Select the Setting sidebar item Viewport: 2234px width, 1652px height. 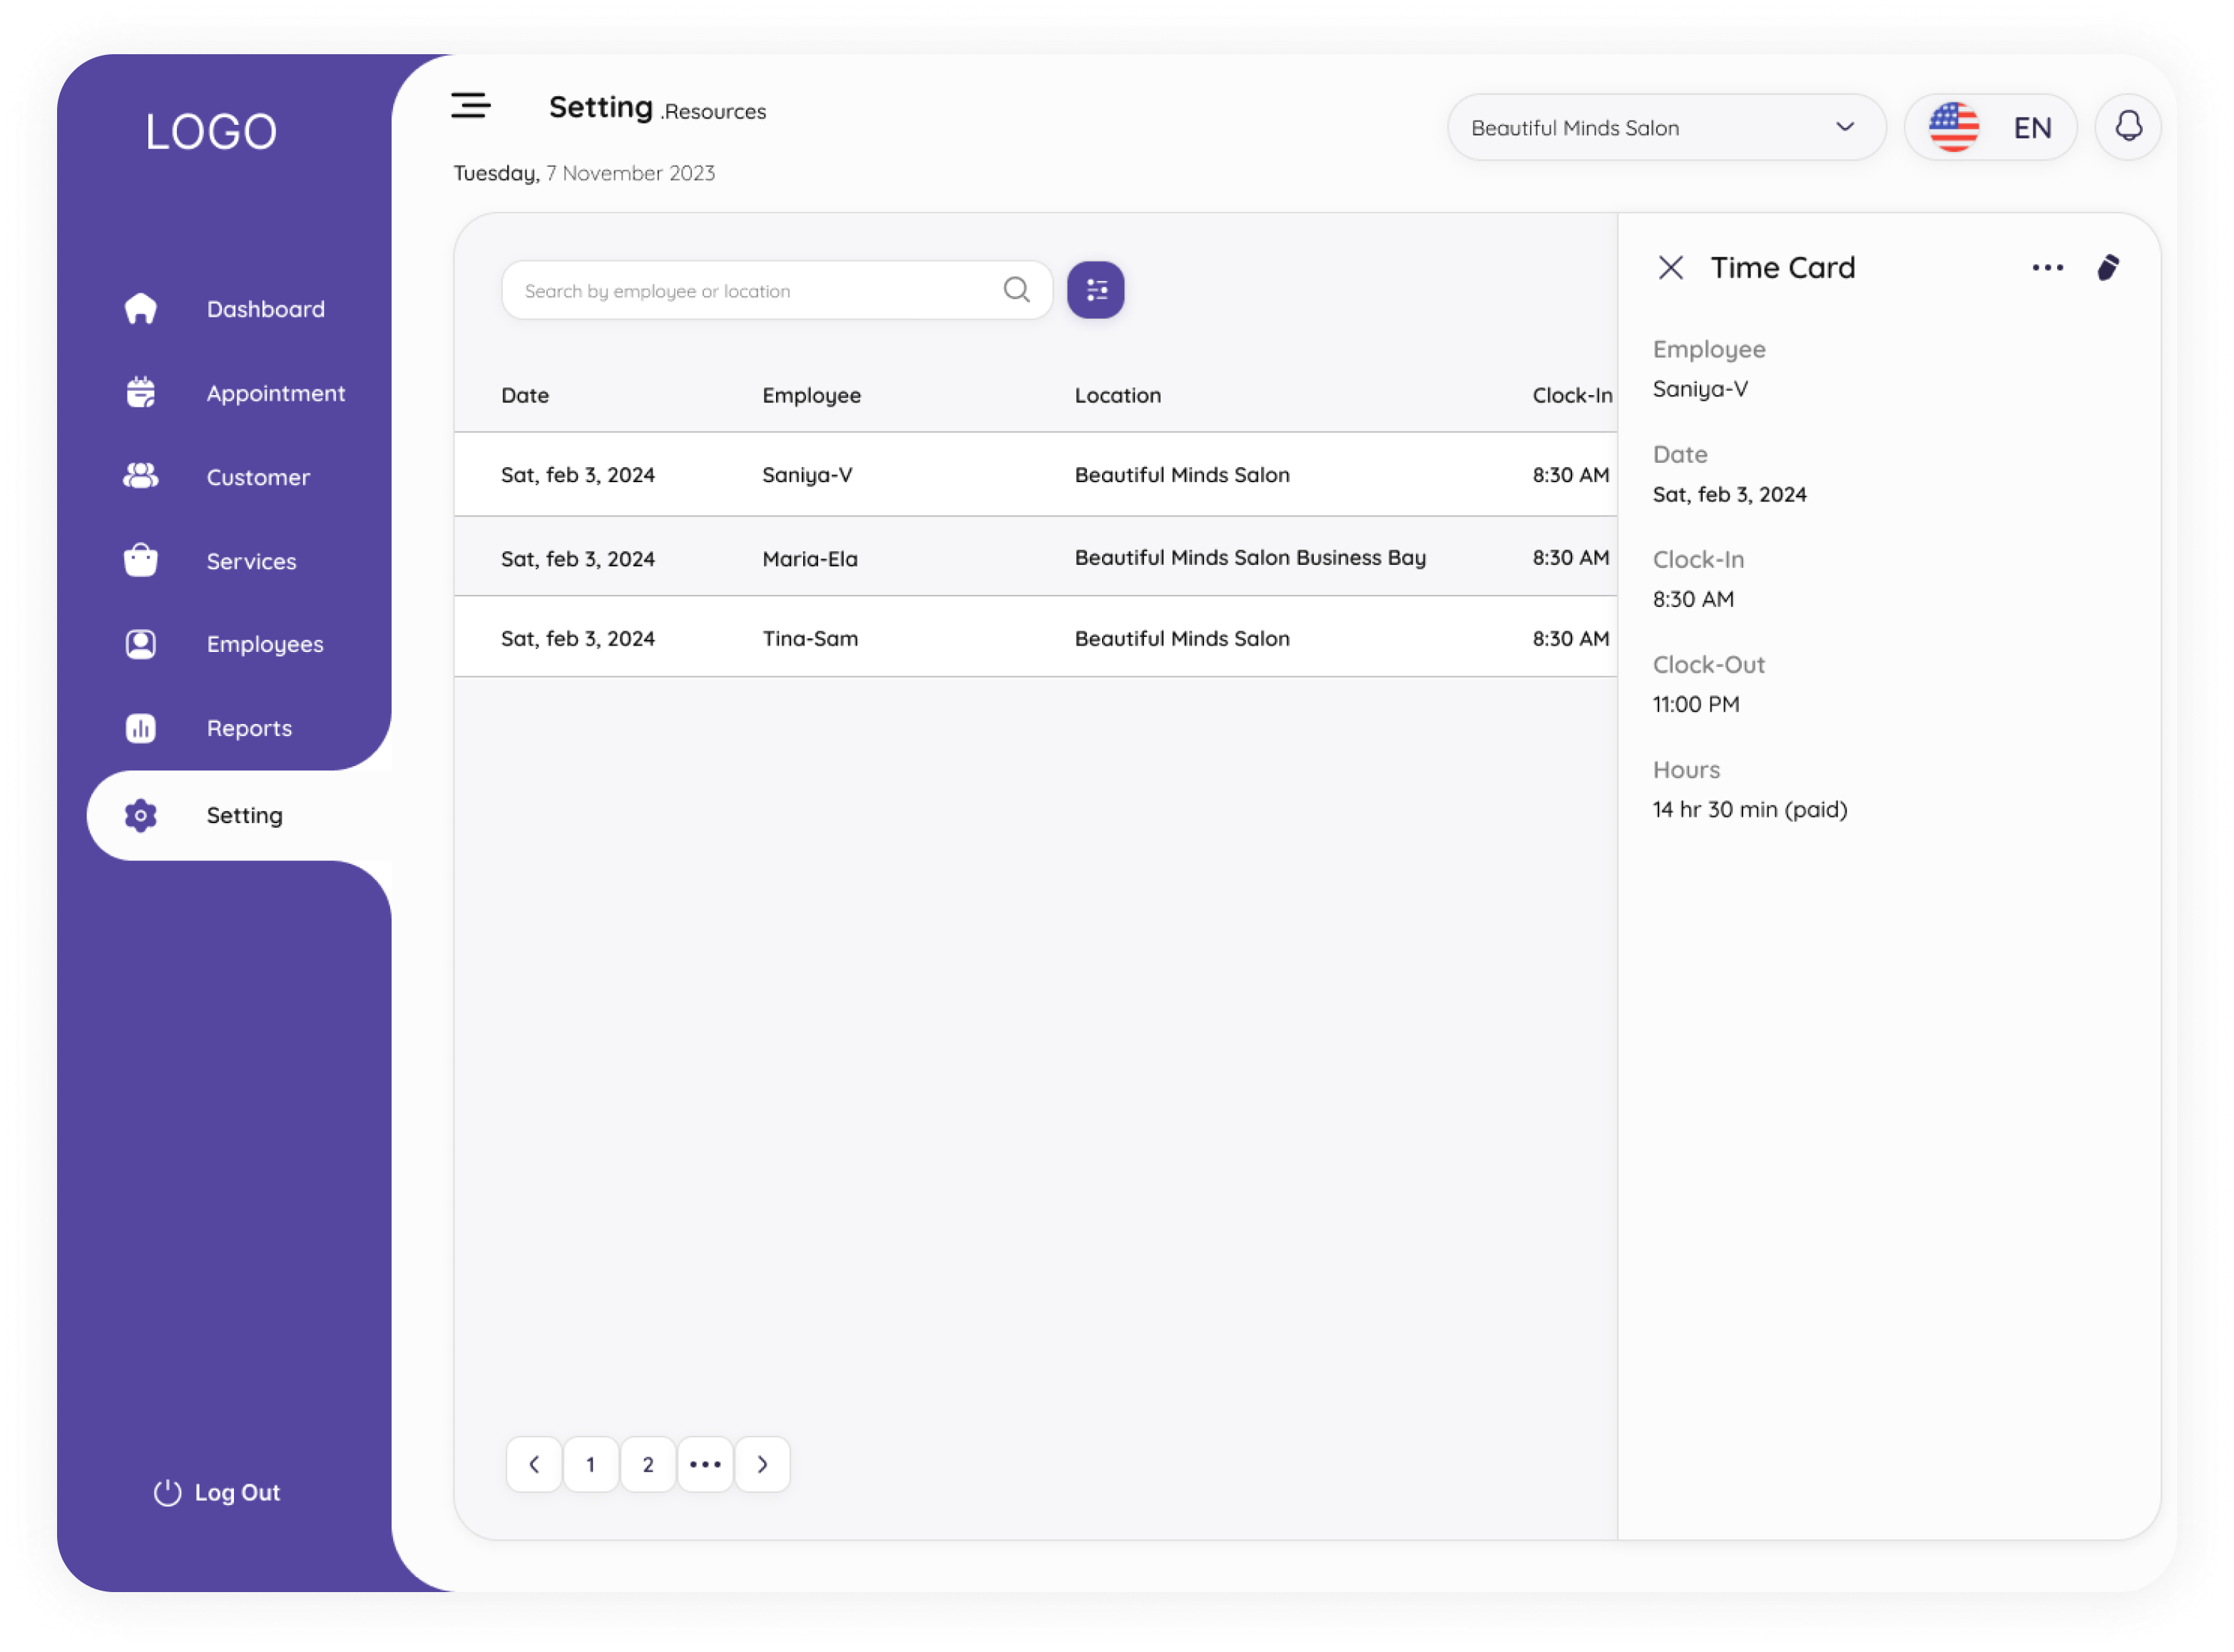pos(240,816)
